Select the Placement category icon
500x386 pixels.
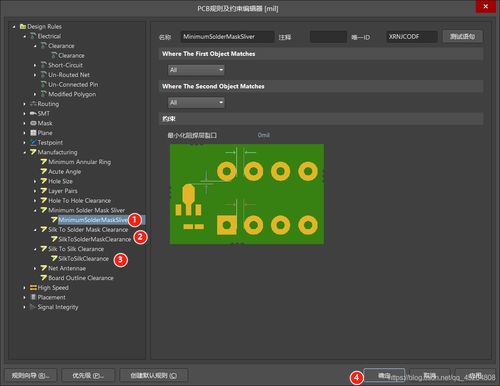[33, 297]
